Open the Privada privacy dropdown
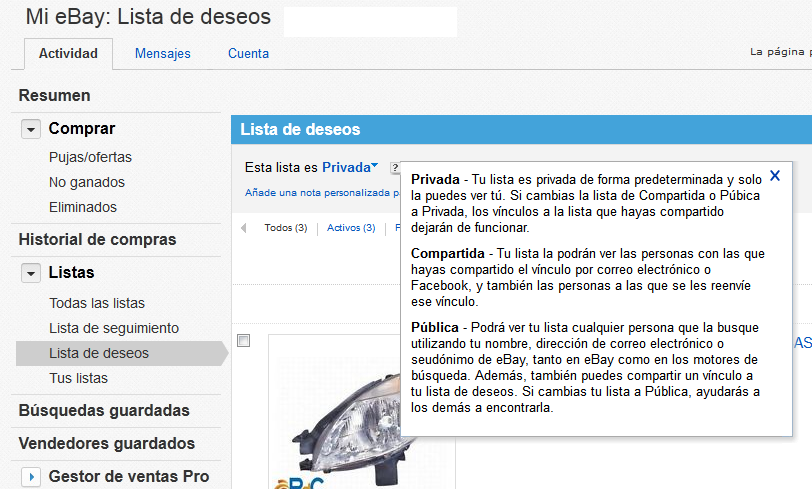This screenshot has height=489, width=812. click(x=350, y=167)
